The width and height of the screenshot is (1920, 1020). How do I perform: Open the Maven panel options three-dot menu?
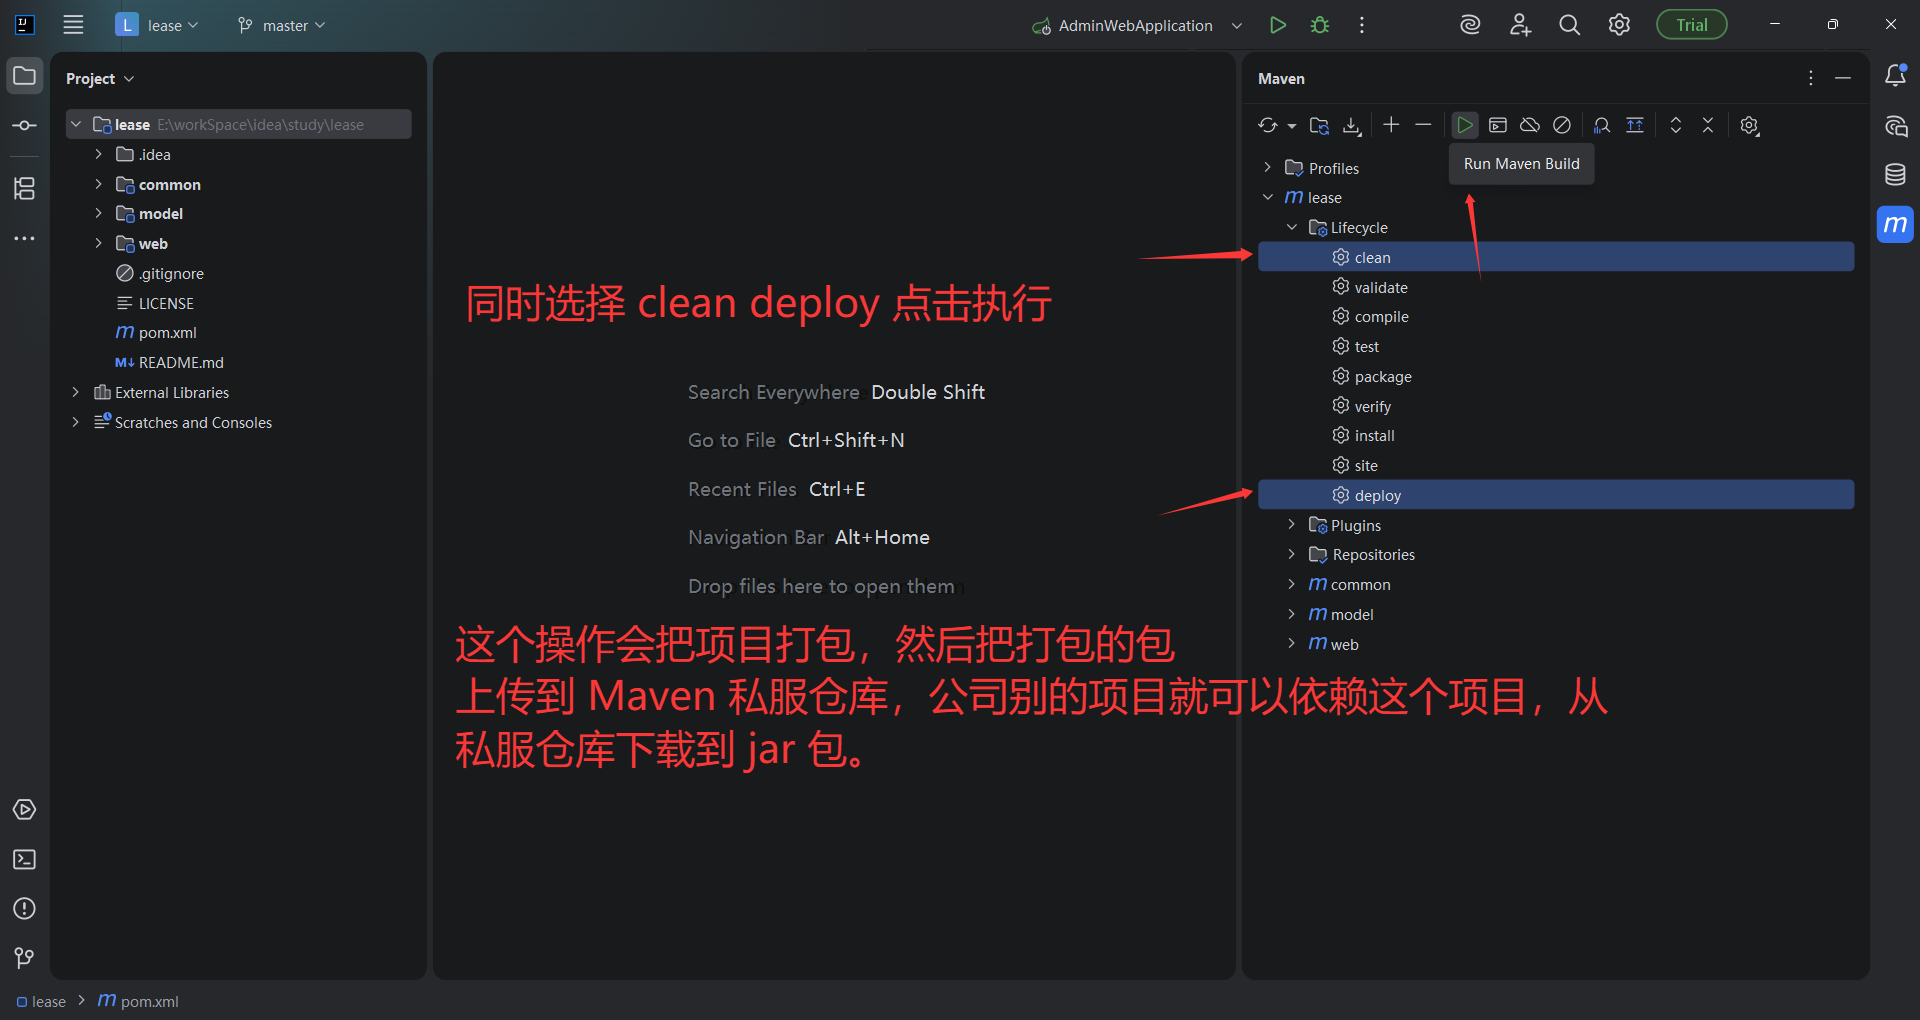(x=1811, y=78)
